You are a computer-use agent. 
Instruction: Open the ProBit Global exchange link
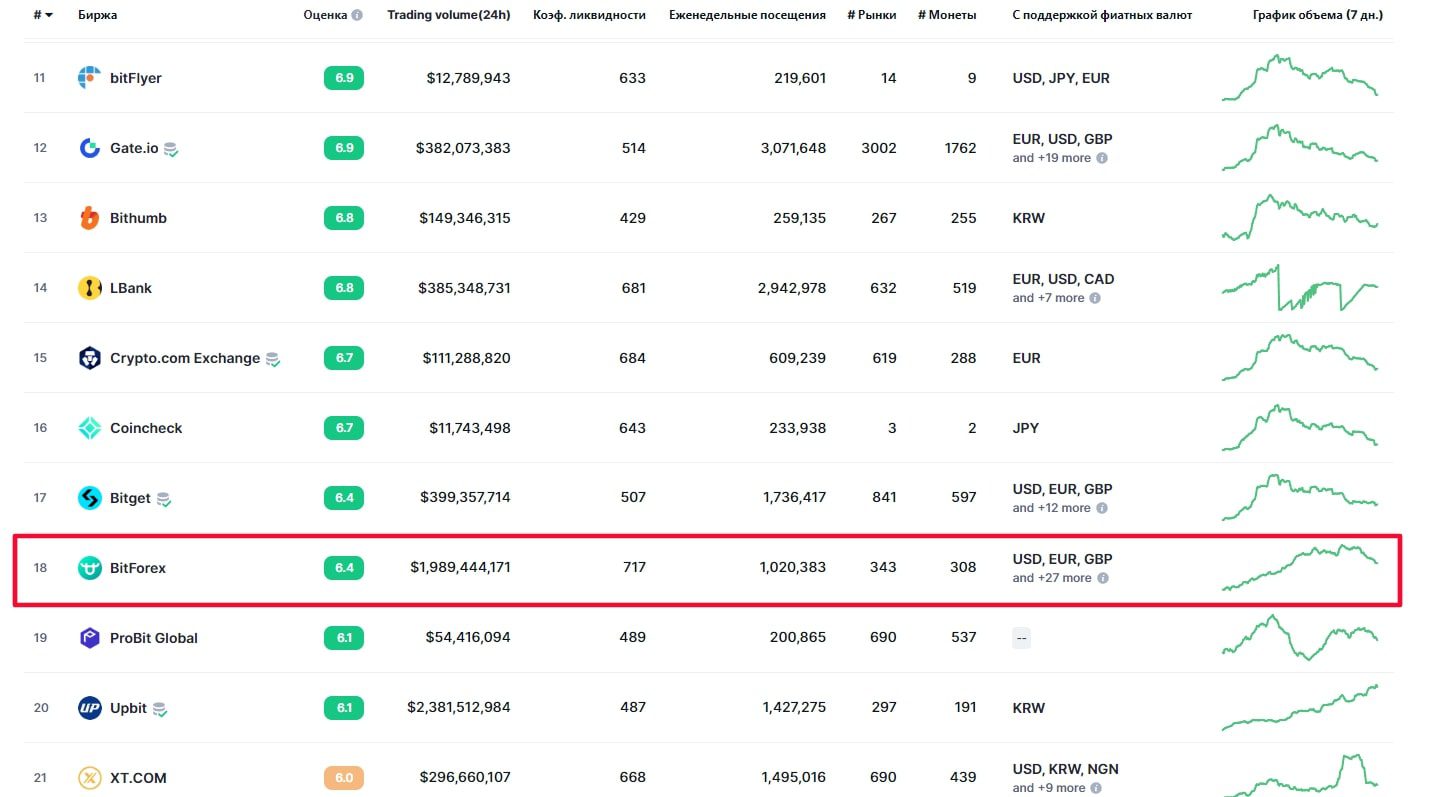pos(153,638)
